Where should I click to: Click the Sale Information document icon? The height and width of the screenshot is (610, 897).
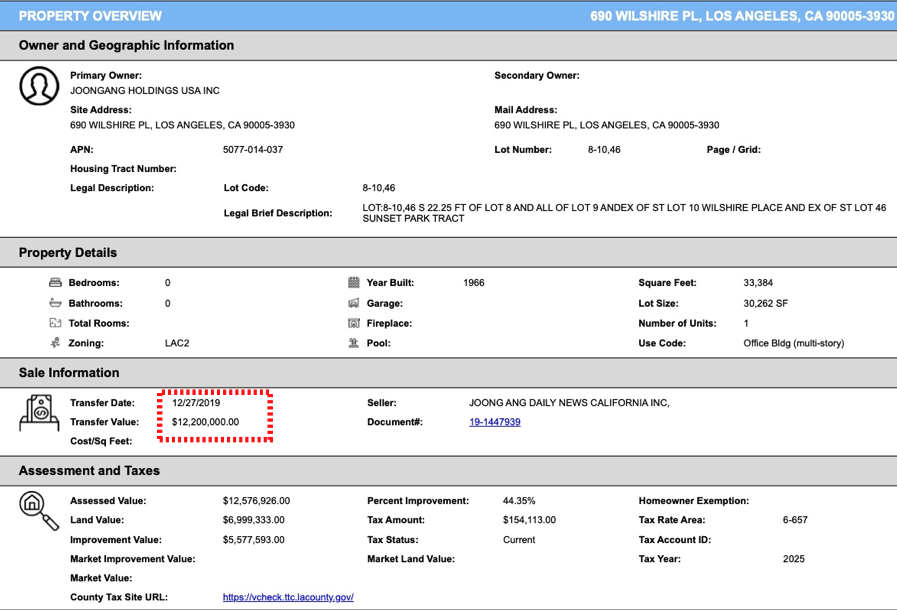click(x=40, y=413)
